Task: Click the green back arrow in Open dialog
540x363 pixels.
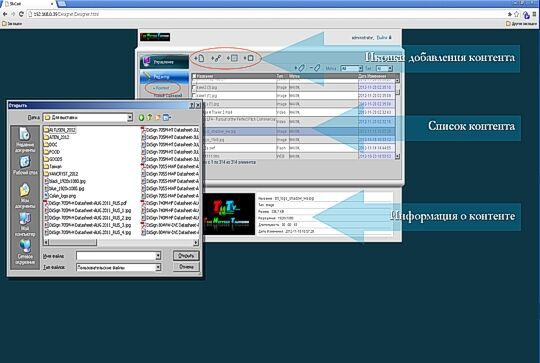Action: [141, 117]
